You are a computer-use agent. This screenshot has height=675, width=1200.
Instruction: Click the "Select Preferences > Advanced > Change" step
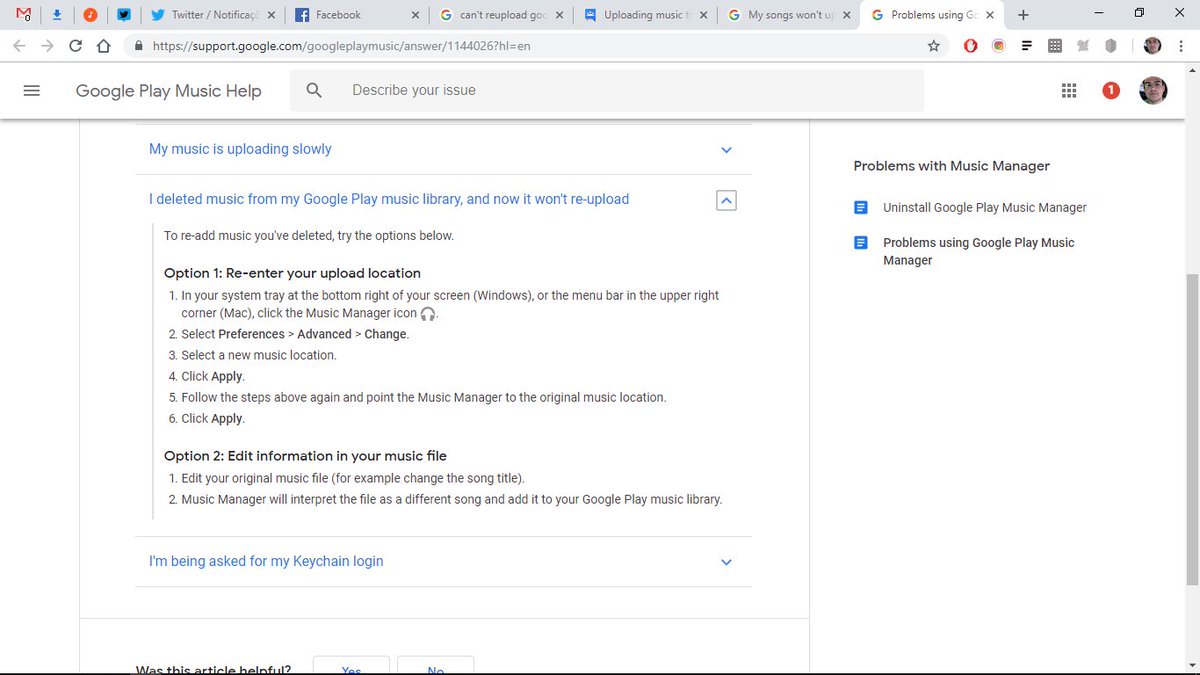point(295,334)
